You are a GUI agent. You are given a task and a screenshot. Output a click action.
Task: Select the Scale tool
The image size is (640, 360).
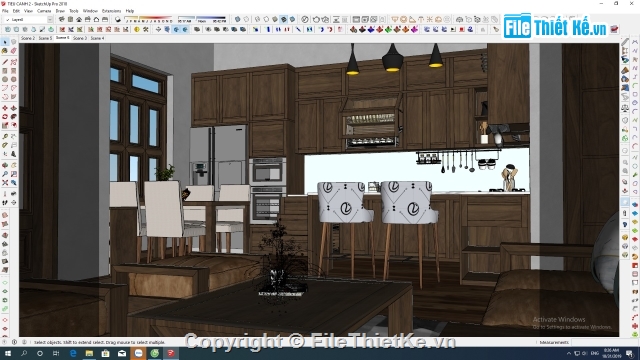[5, 125]
